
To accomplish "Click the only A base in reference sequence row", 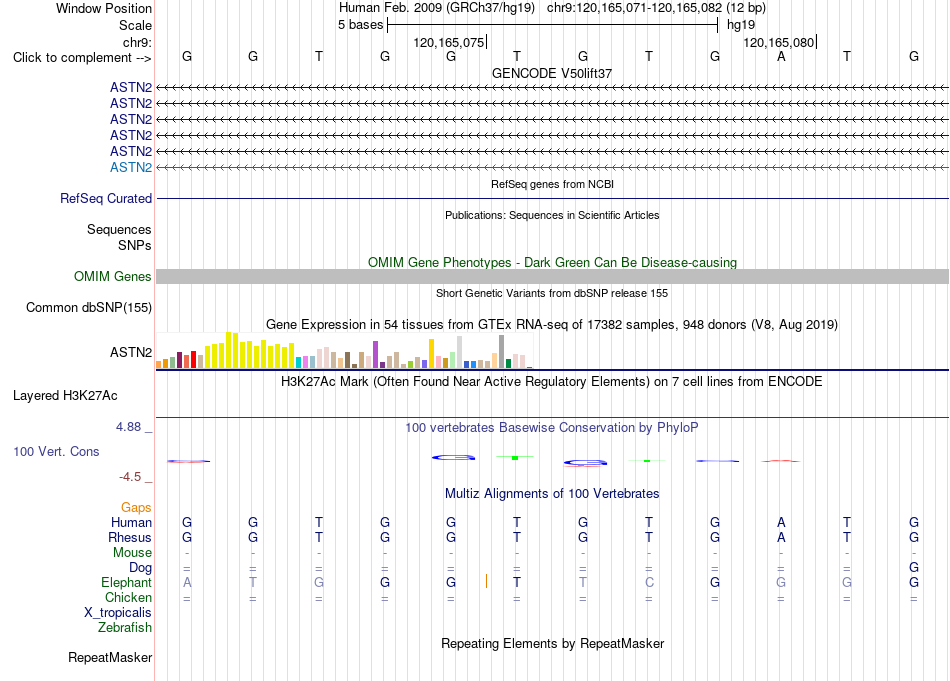I will [x=781, y=56].
